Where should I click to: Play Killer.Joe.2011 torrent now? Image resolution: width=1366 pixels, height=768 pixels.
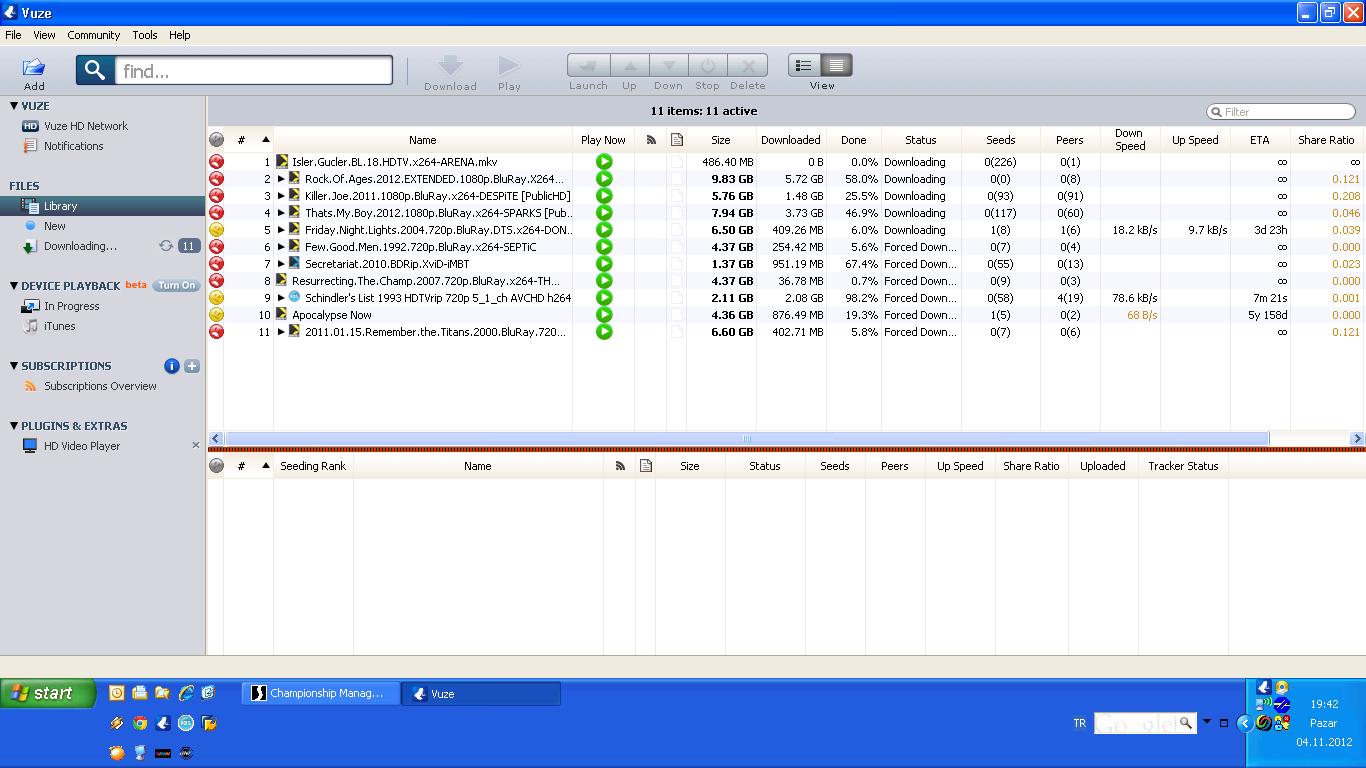[x=604, y=196]
